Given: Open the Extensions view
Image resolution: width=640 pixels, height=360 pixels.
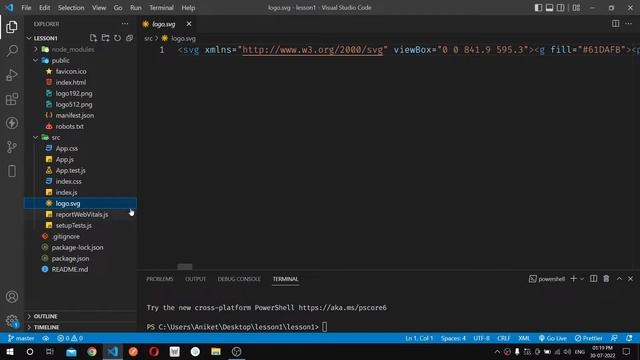Looking at the screenshot, I should (x=12, y=99).
